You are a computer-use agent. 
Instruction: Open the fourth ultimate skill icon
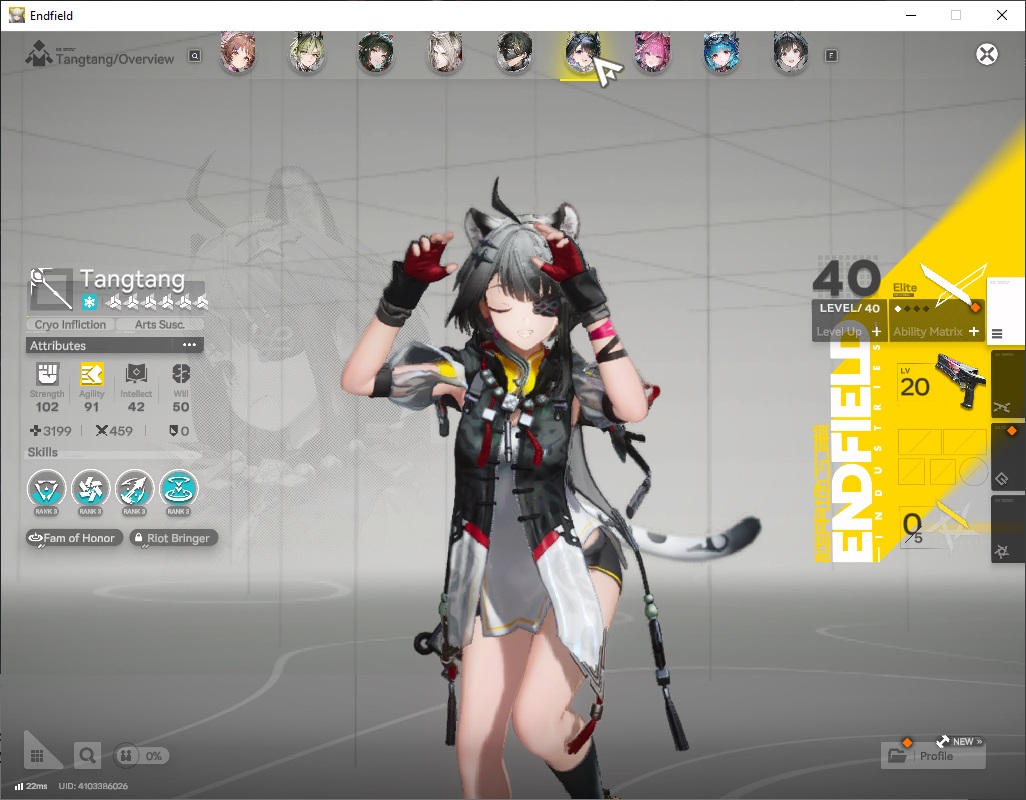coord(178,489)
